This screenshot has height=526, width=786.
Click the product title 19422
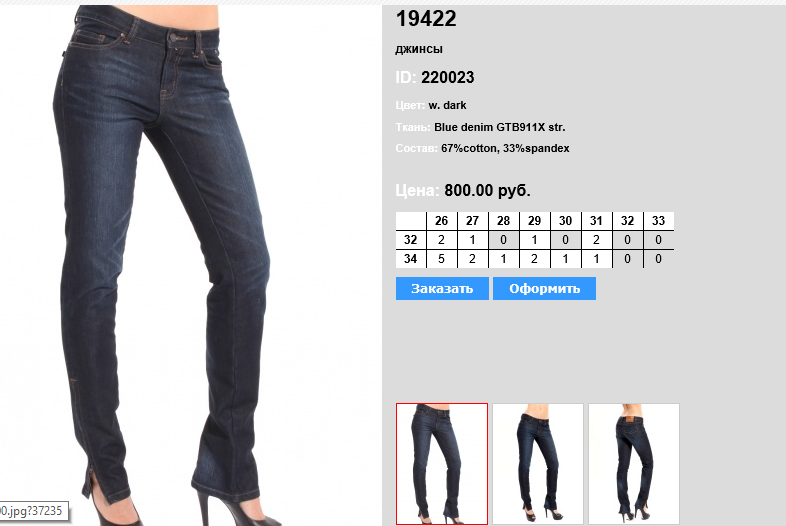(426, 19)
